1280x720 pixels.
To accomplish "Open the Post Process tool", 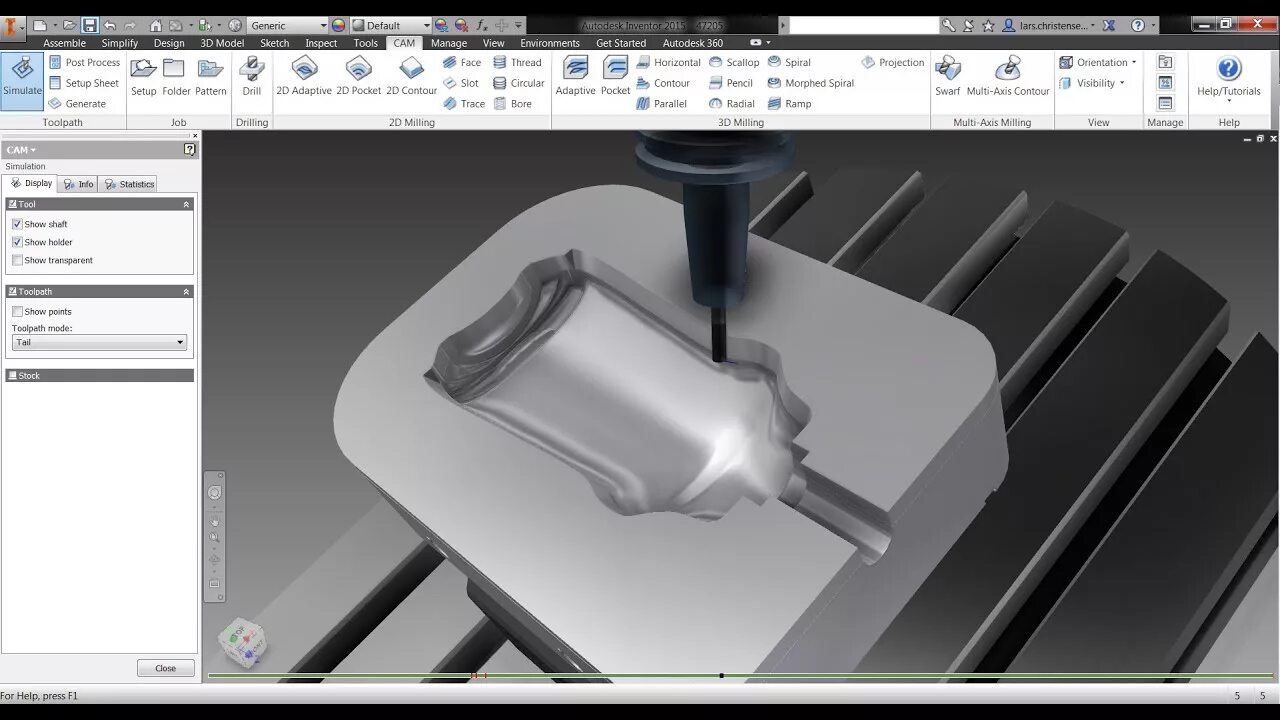I will [84, 62].
